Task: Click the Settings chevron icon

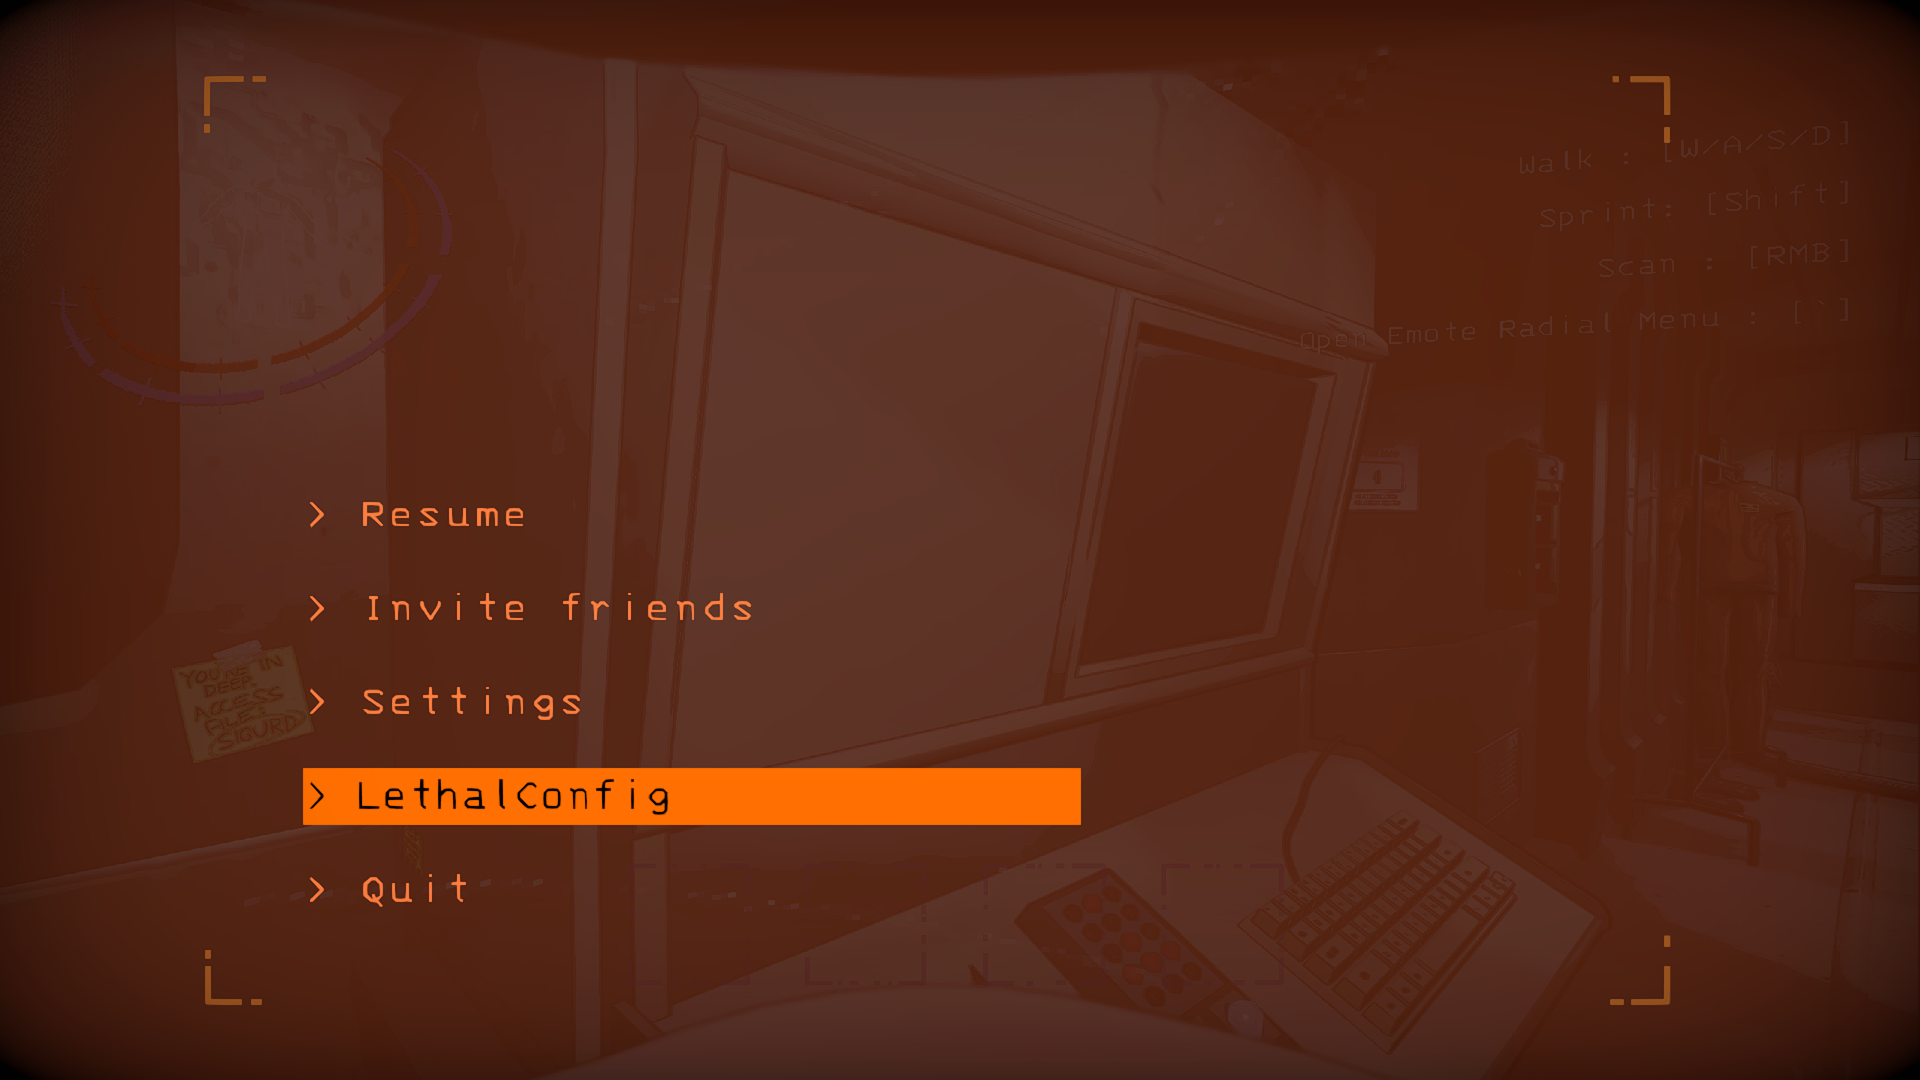Action: point(322,702)
